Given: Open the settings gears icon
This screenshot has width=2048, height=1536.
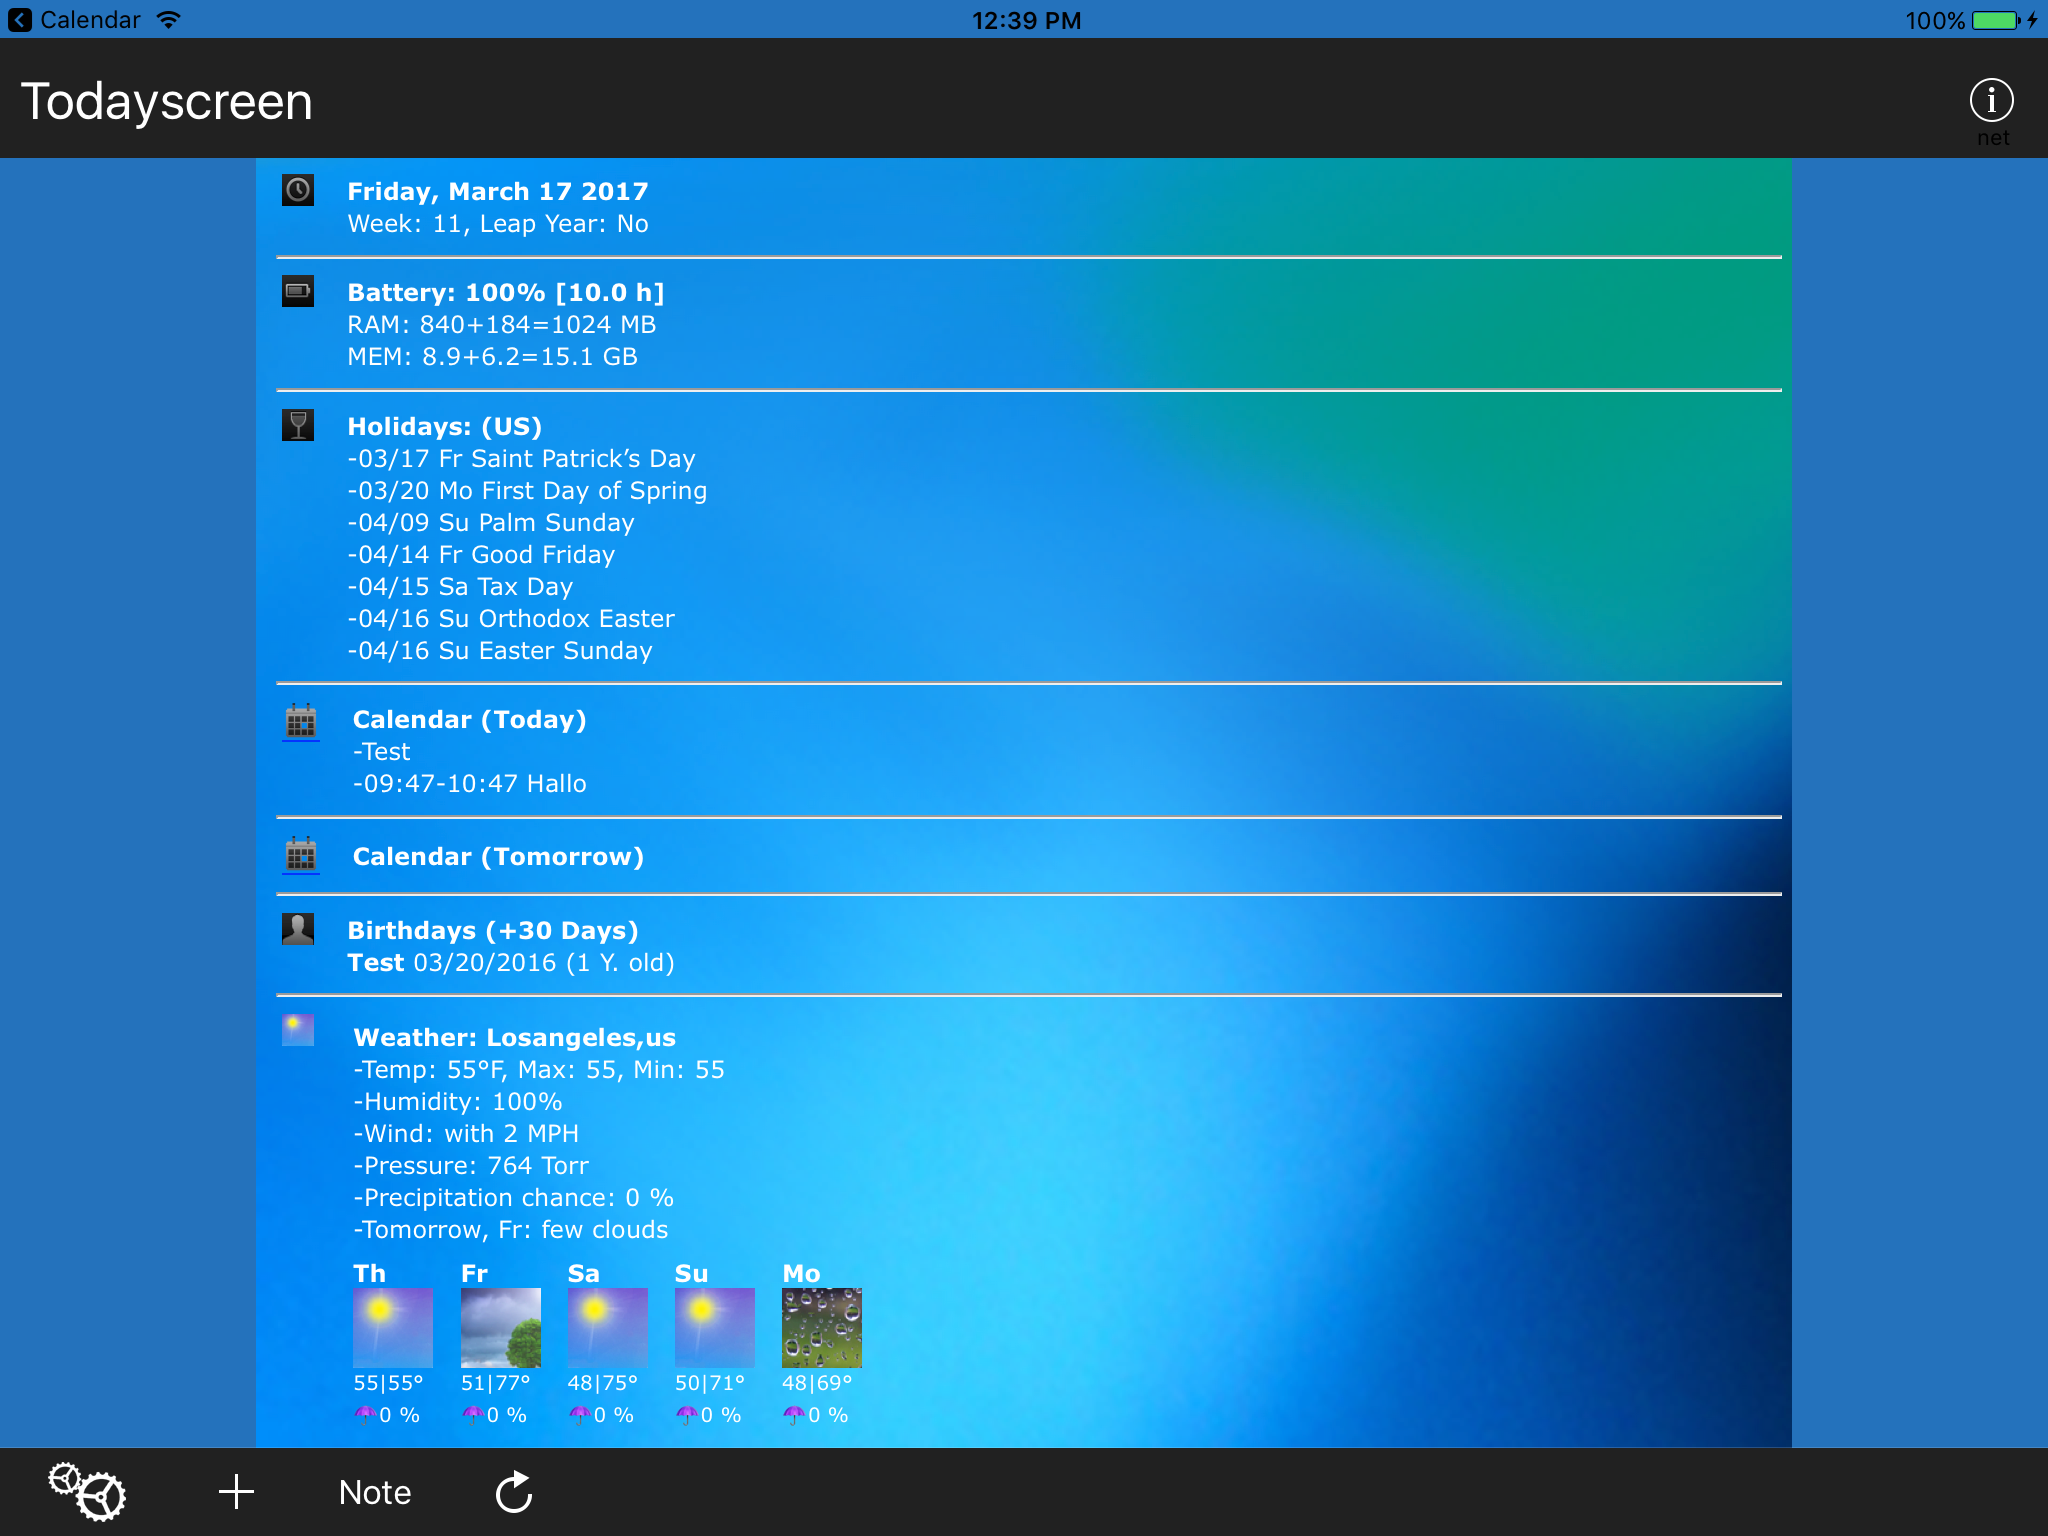Looking at the screenshot, I should point(88,1492).
